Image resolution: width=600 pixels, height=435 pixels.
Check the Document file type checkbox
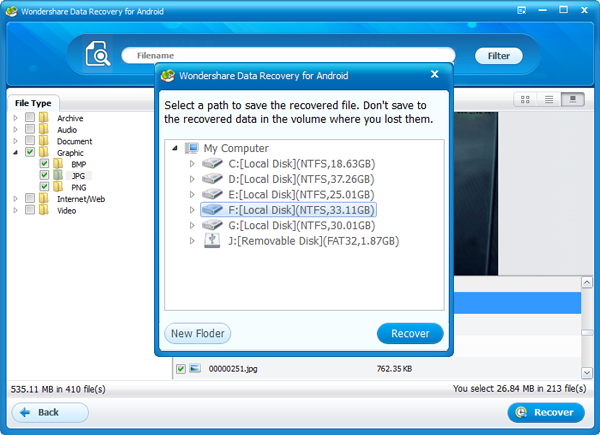point(30,140)
